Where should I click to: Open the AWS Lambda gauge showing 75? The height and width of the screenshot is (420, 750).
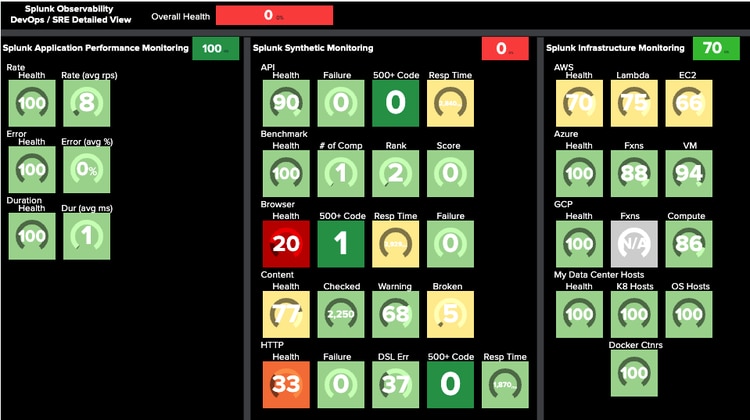(x=634, y=104)
